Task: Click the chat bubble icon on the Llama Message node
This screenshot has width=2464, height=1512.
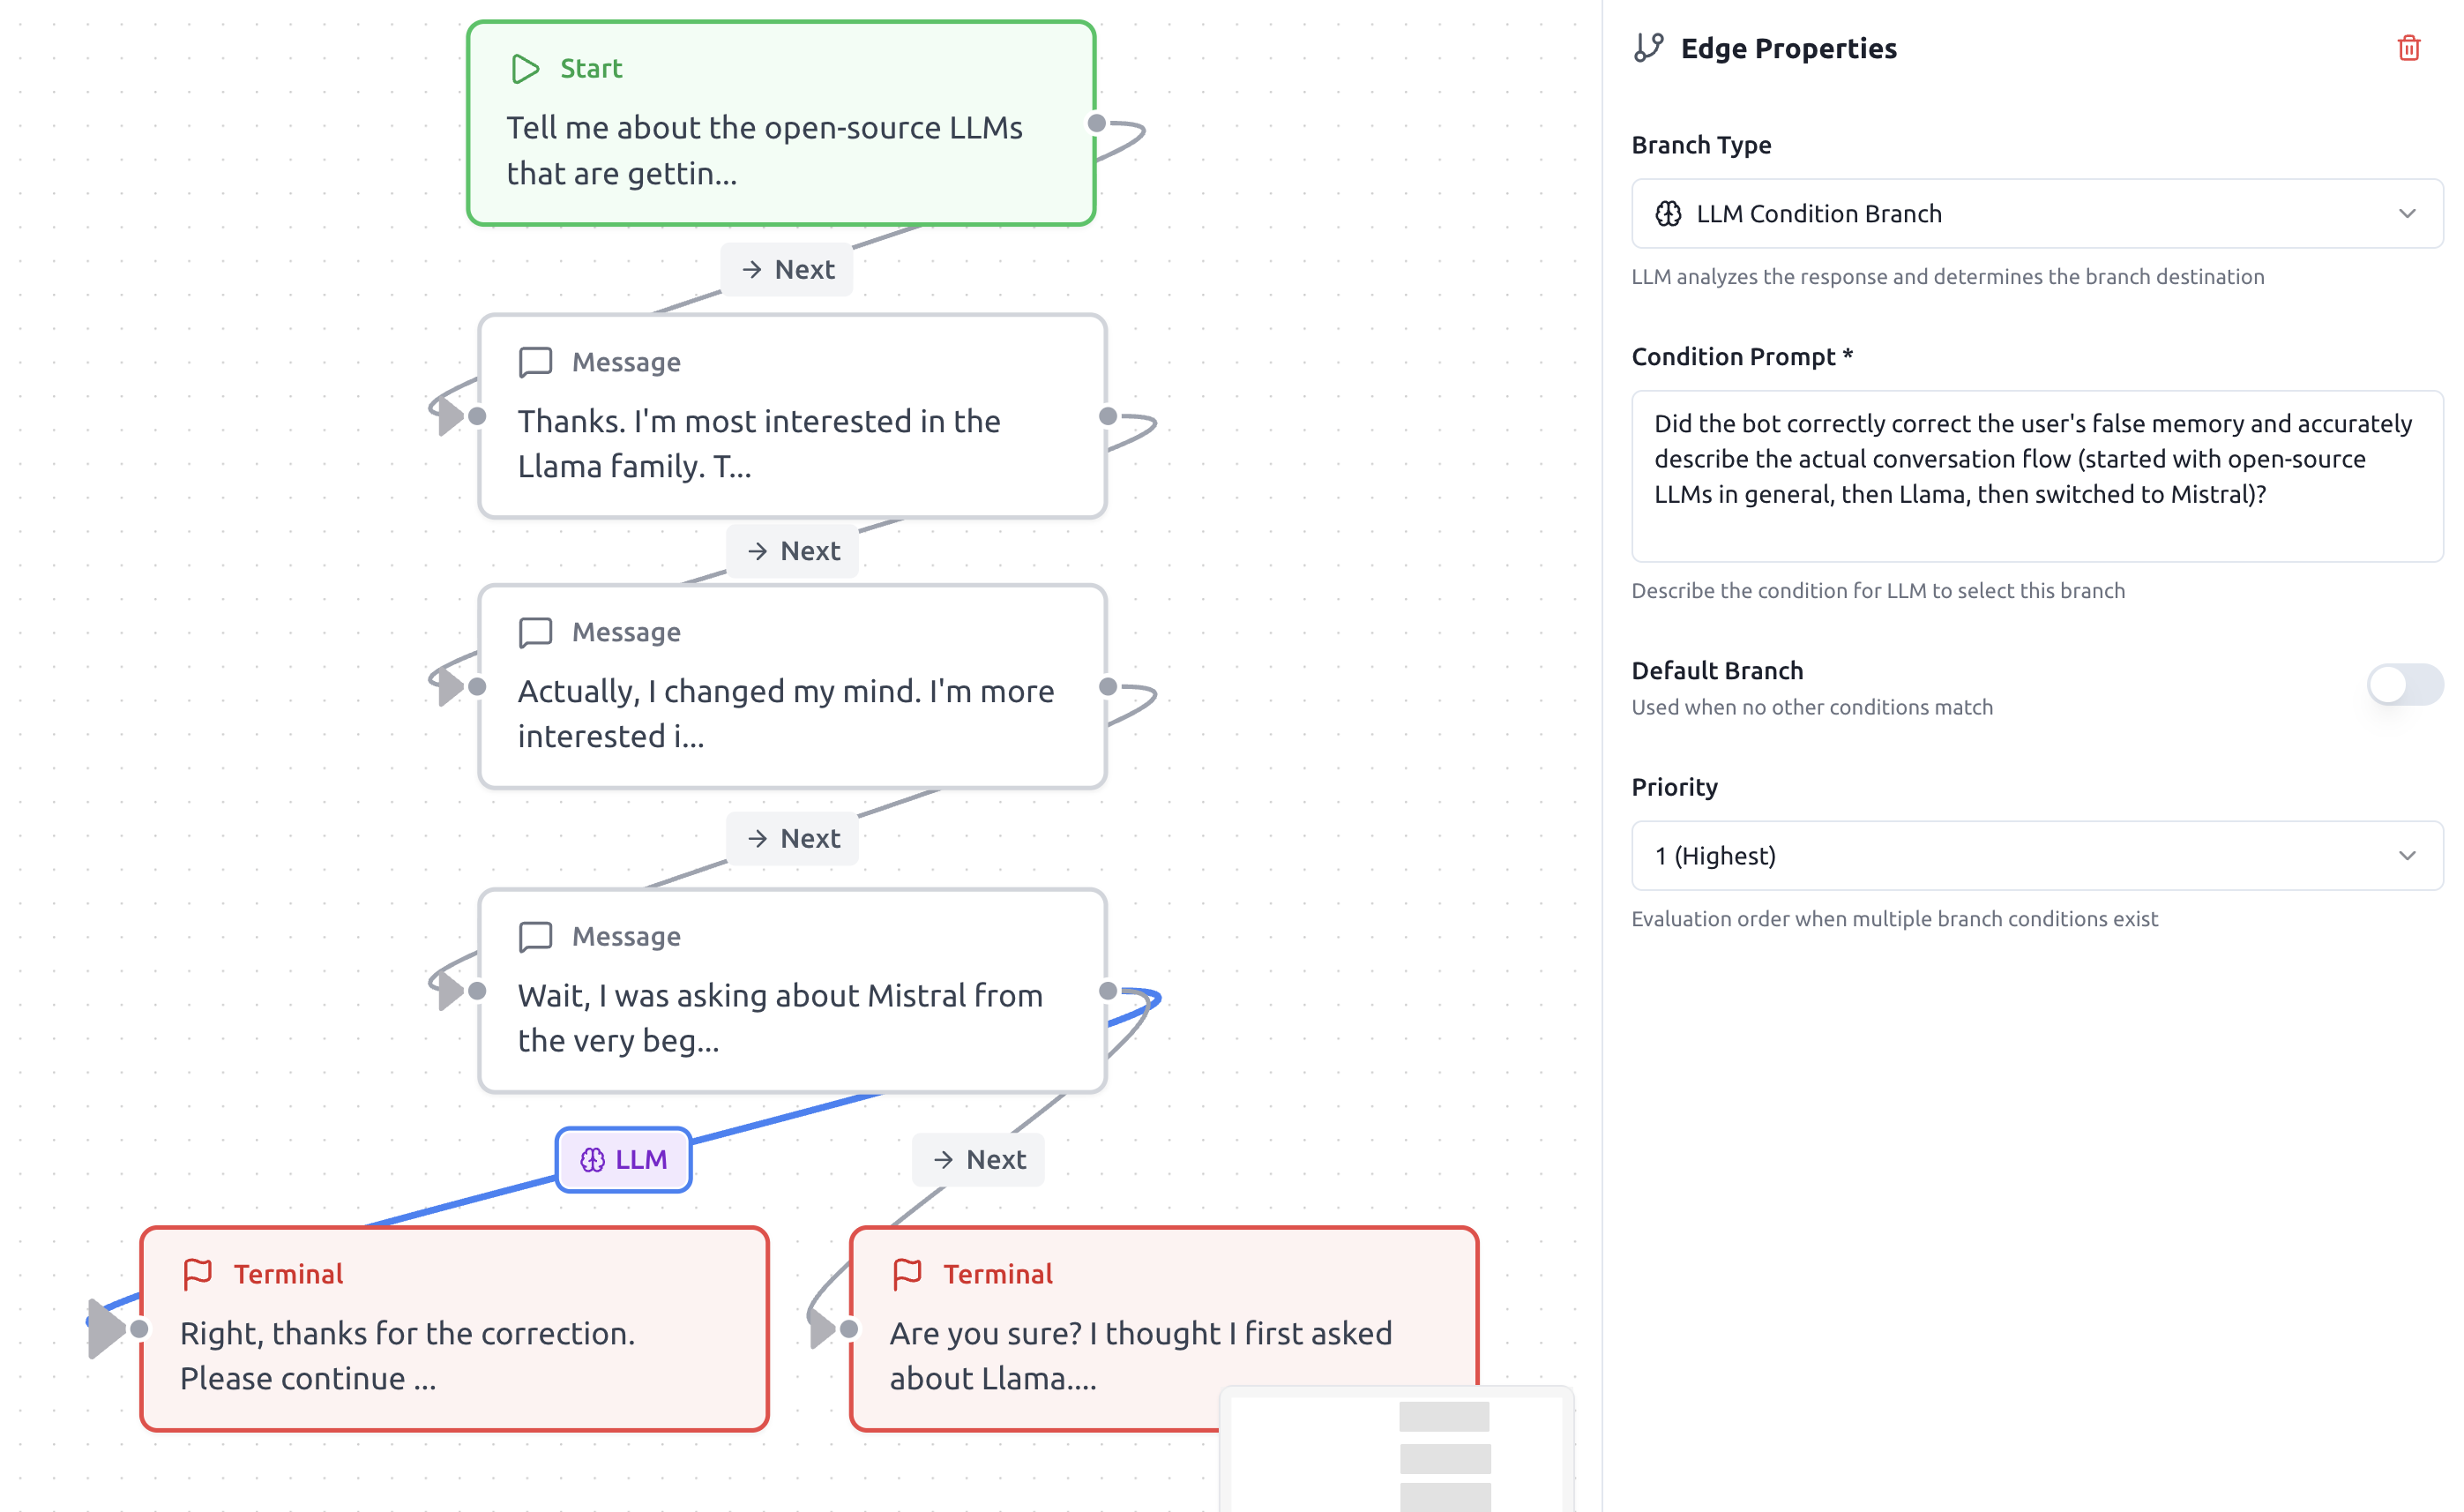Action: (536, 361)
